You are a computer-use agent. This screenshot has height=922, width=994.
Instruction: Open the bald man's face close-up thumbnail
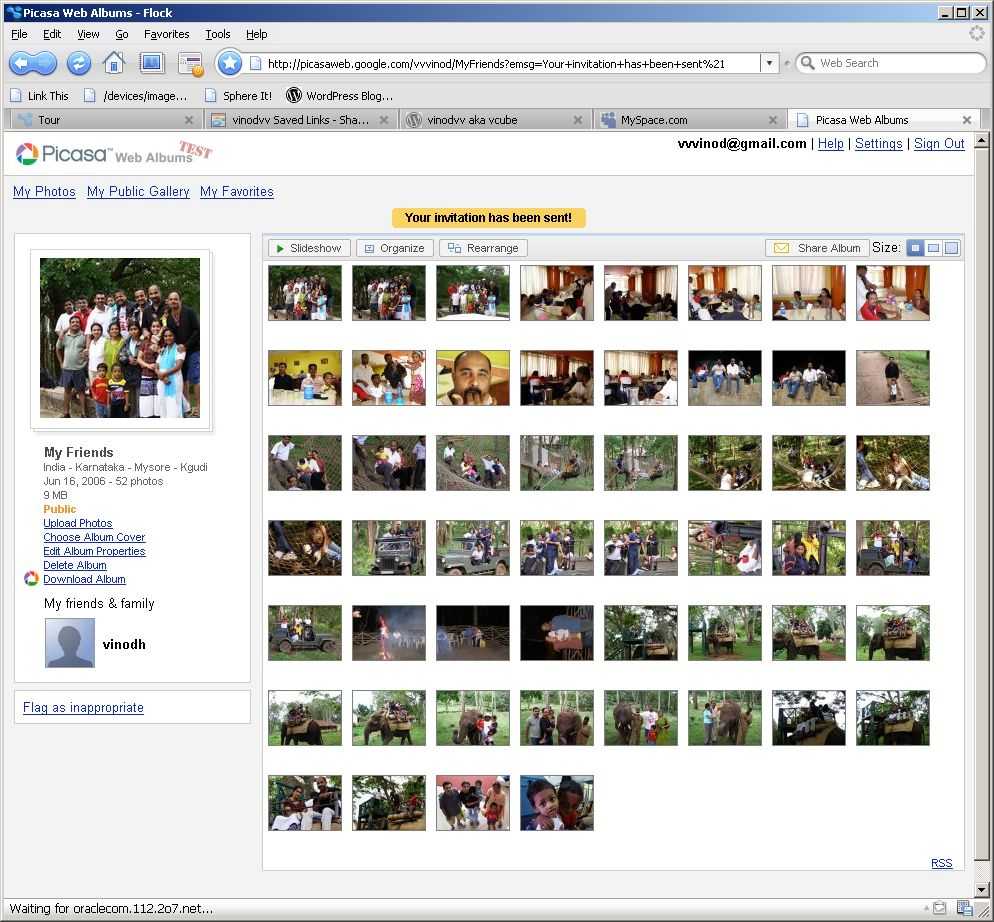click(472, 378)
